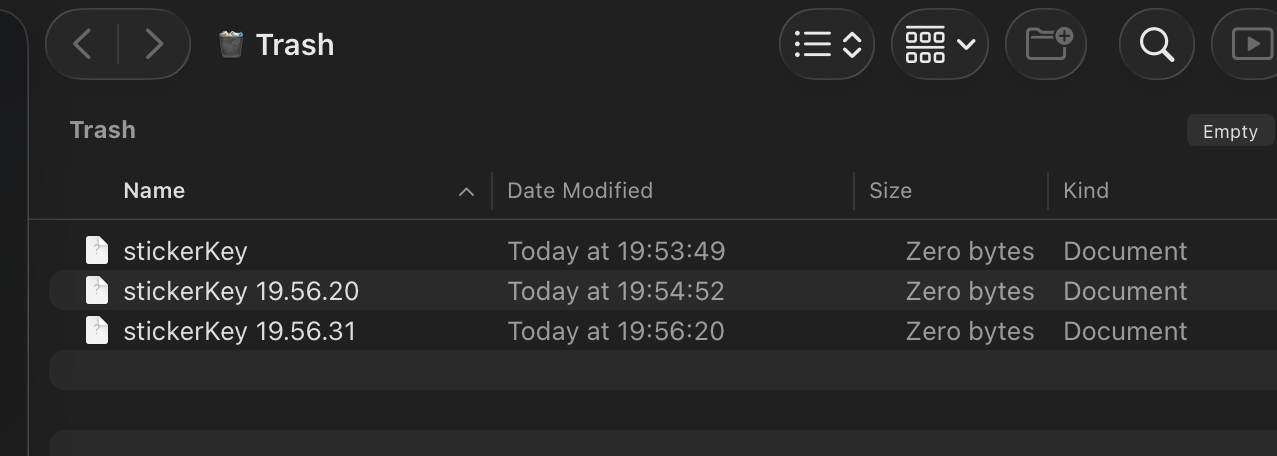Viewport: 1277px width, 456px height.
Task: Sort by Kind column header
Action: click(x=1086, y=191)
